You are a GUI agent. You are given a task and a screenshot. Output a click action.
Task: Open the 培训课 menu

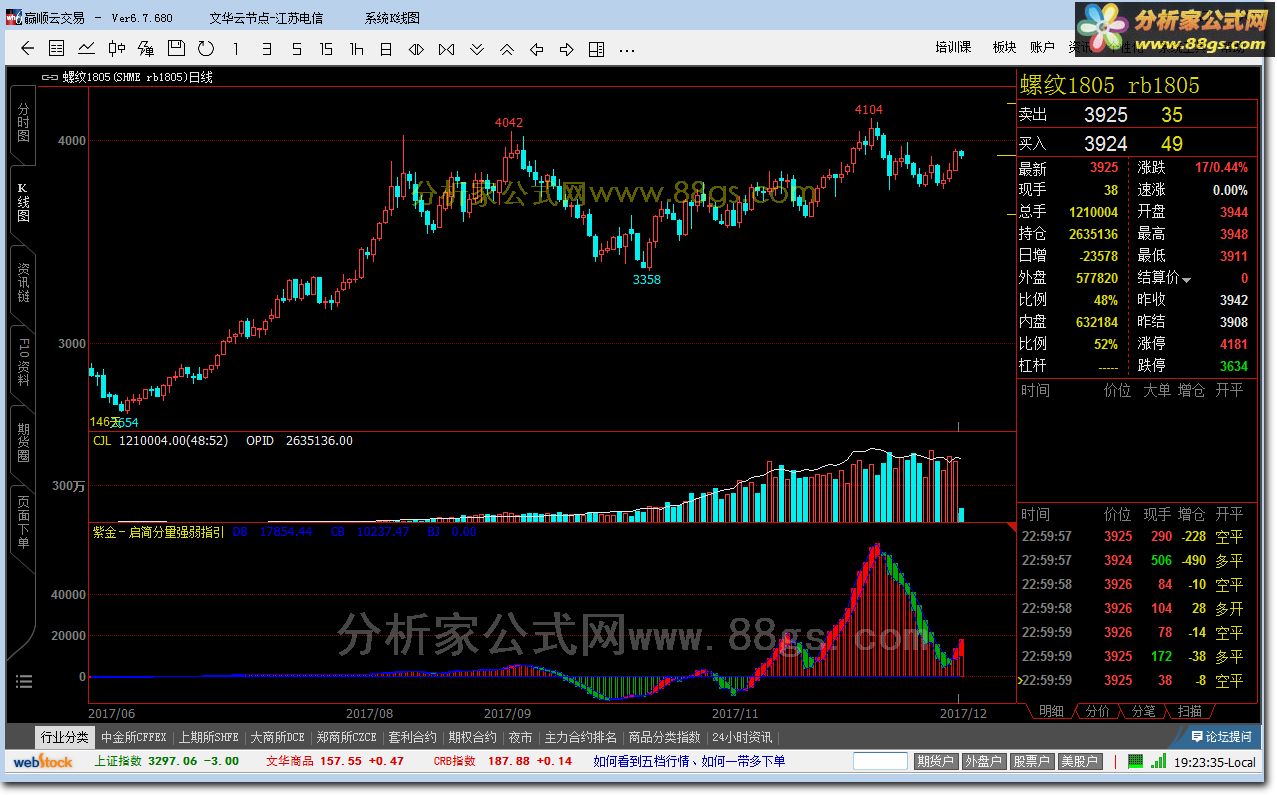pos(953,47)
